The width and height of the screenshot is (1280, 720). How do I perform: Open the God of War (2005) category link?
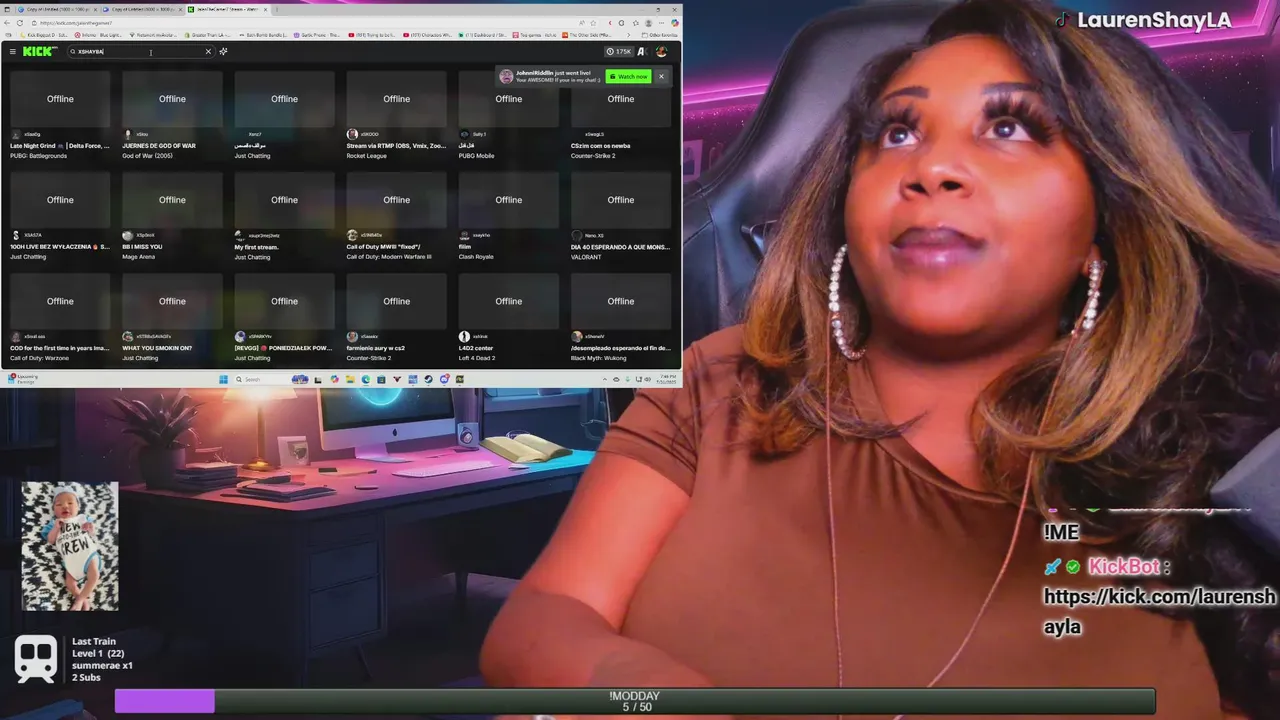tap(147, 156)
